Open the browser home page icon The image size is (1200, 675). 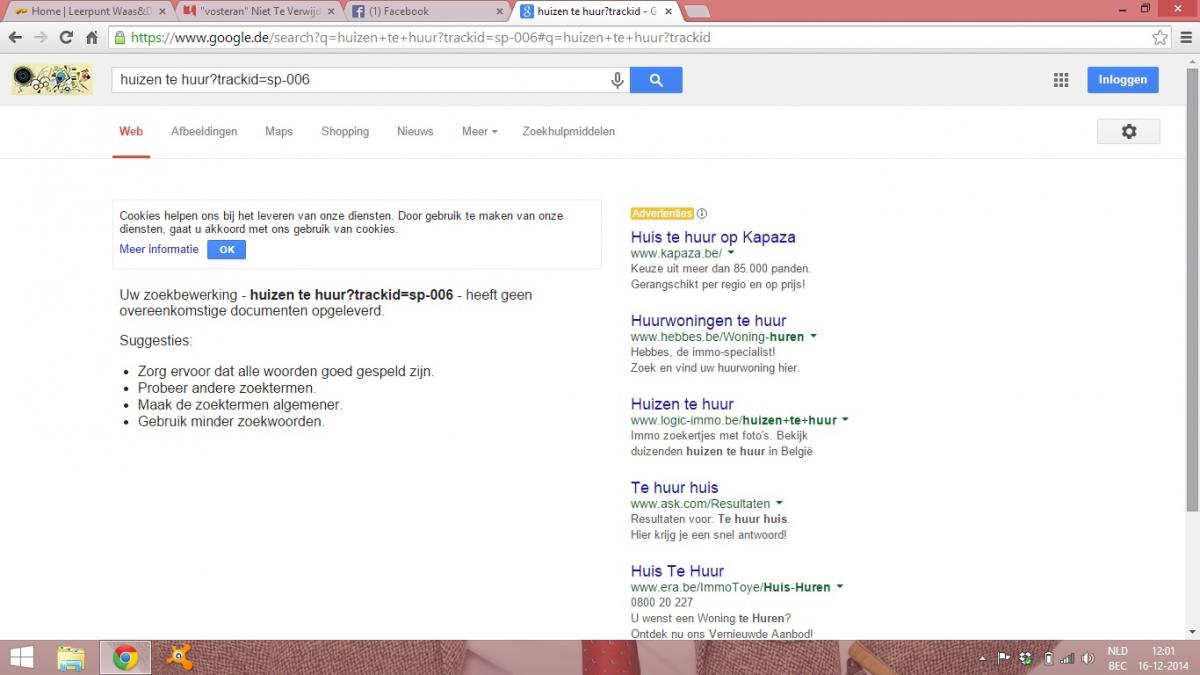coord(91,38)
